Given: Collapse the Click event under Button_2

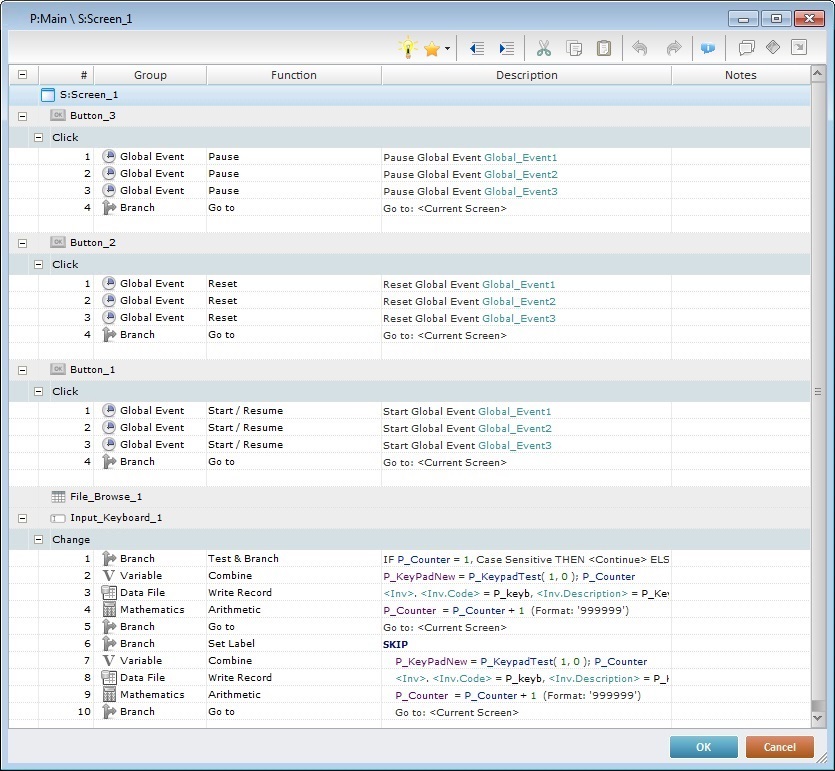Looking at the screenshot, I should [39, 265].
